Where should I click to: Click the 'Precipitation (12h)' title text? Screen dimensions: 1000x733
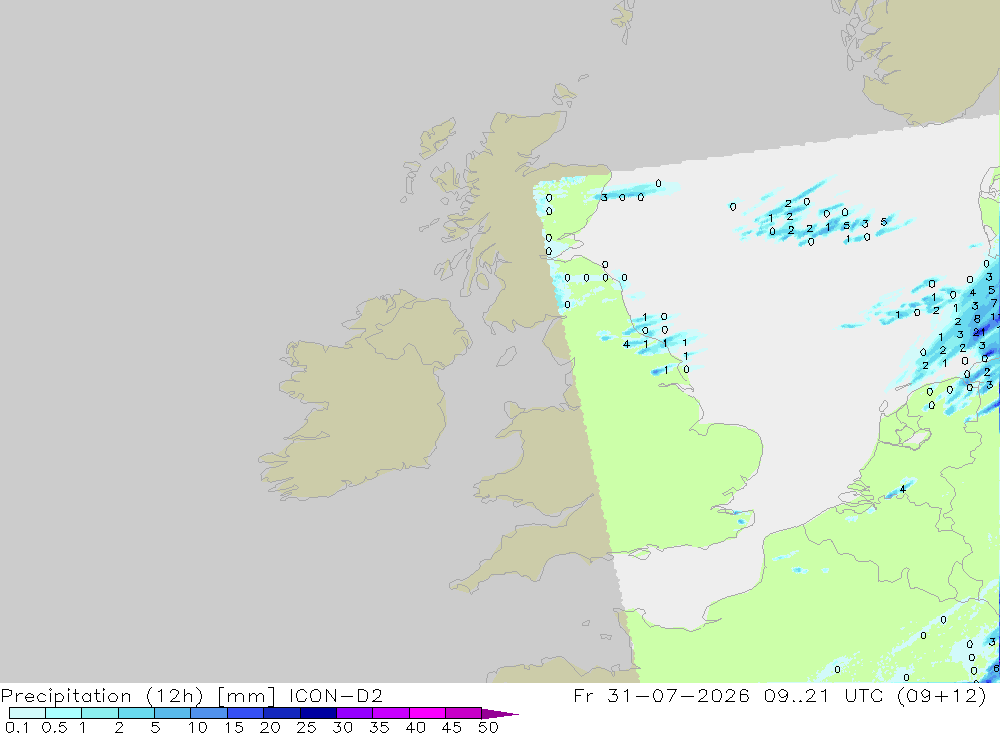(x=102, y=695)
